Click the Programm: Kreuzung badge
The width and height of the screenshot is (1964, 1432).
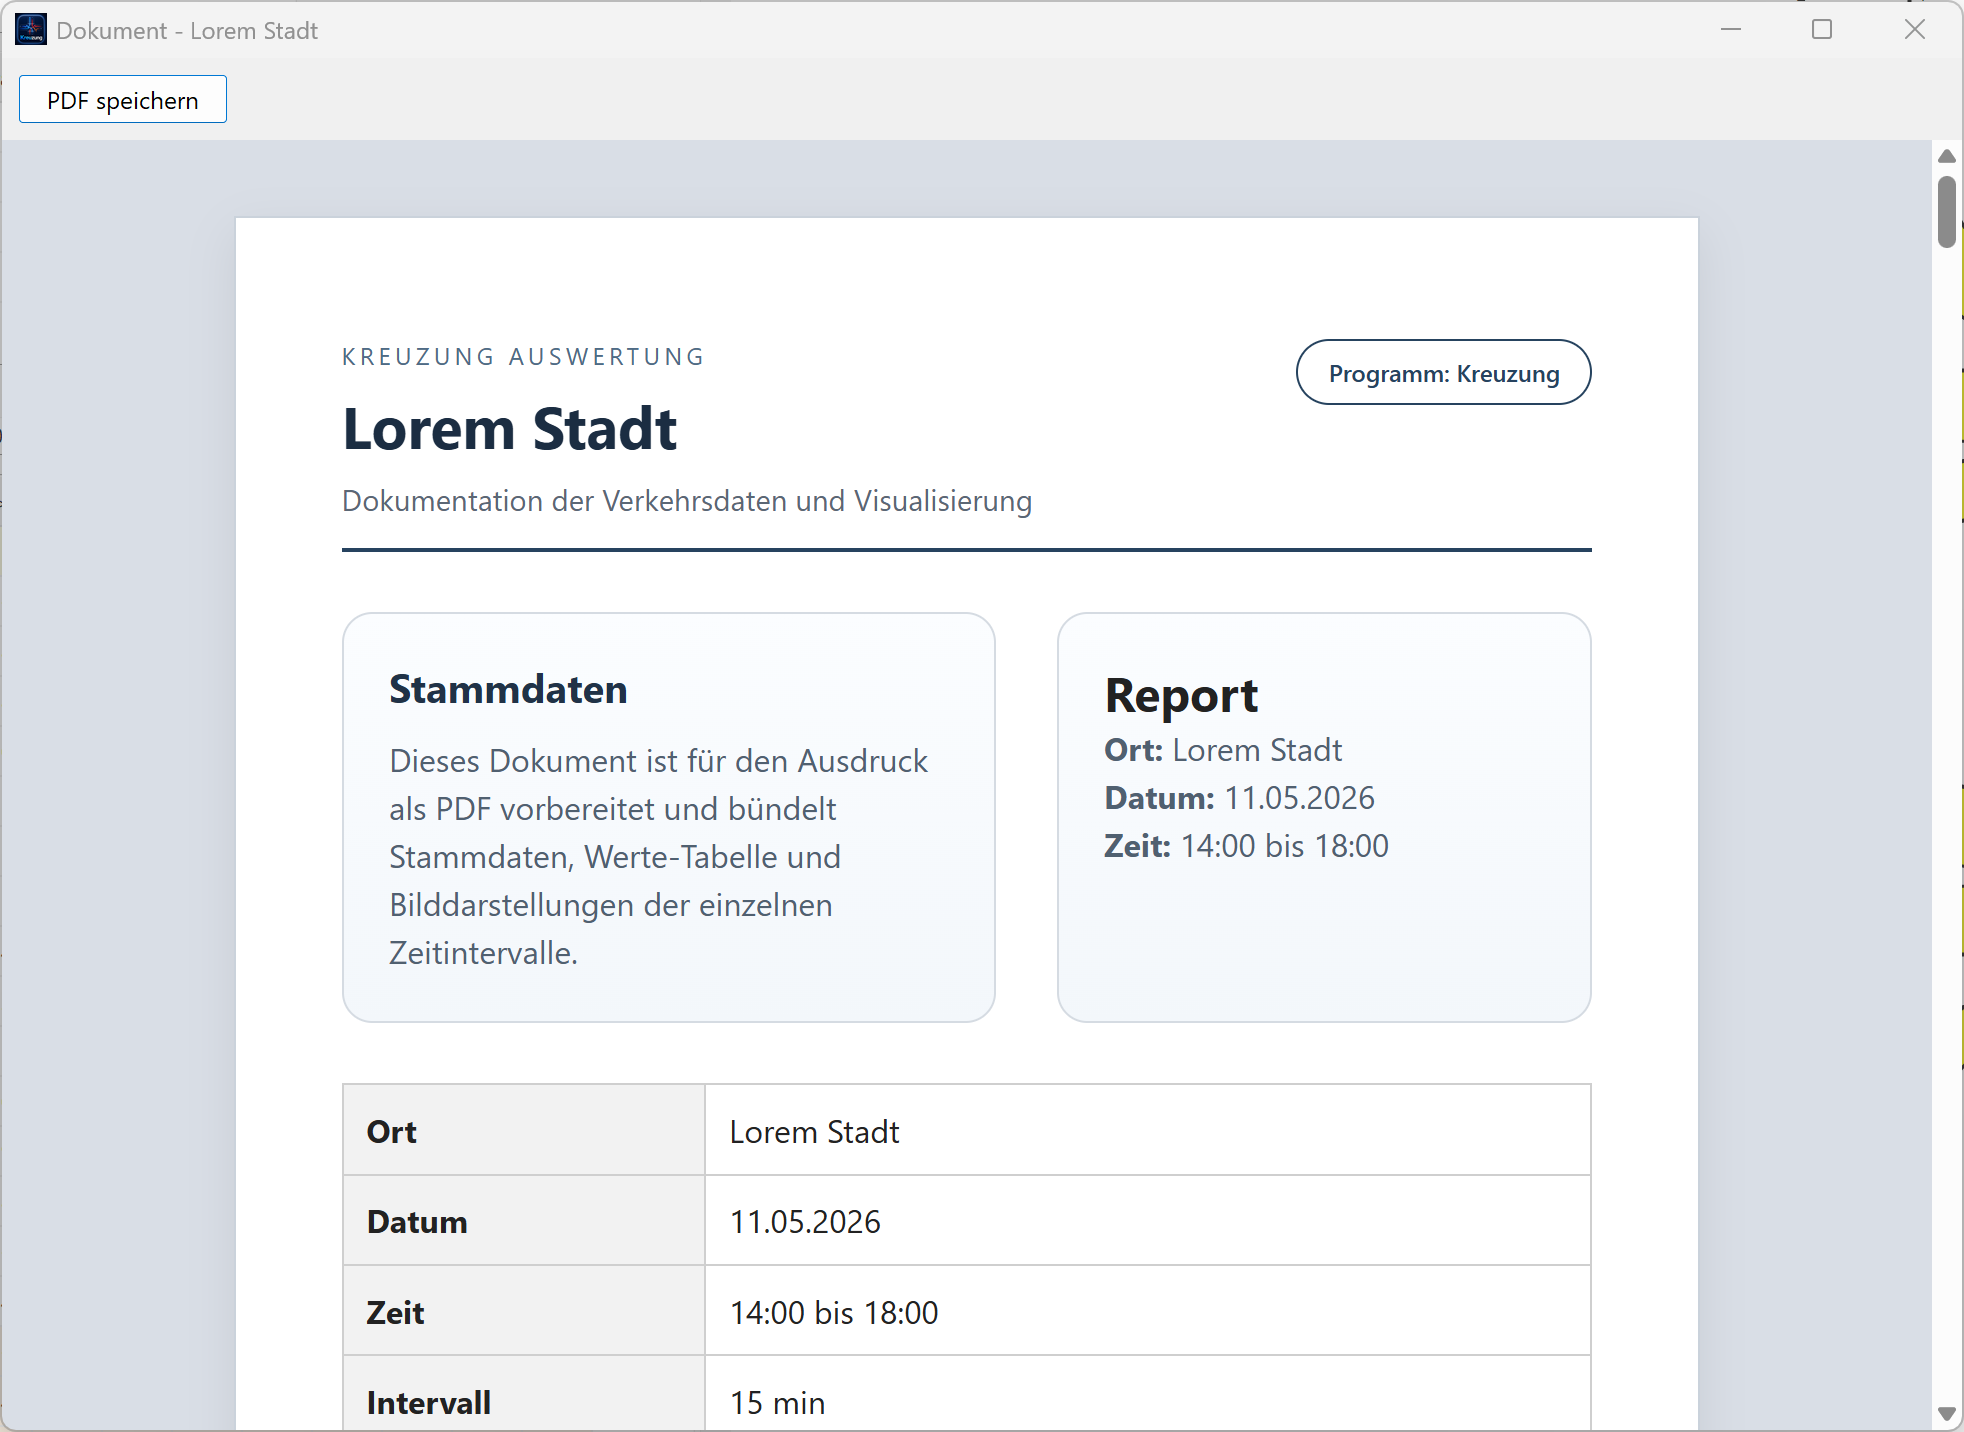pyautogui.click(x=1444, y=373)
